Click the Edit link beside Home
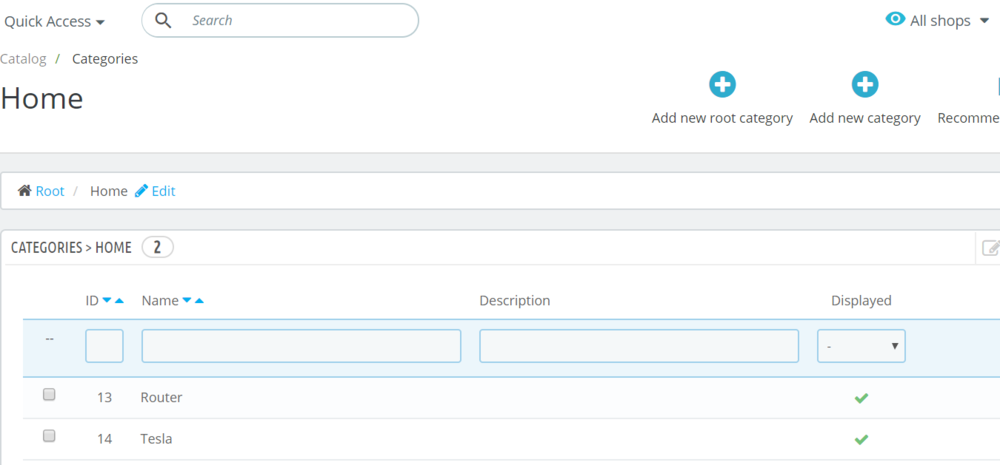Viewport: 1000px width, 465px height. (x=163, y=191)
